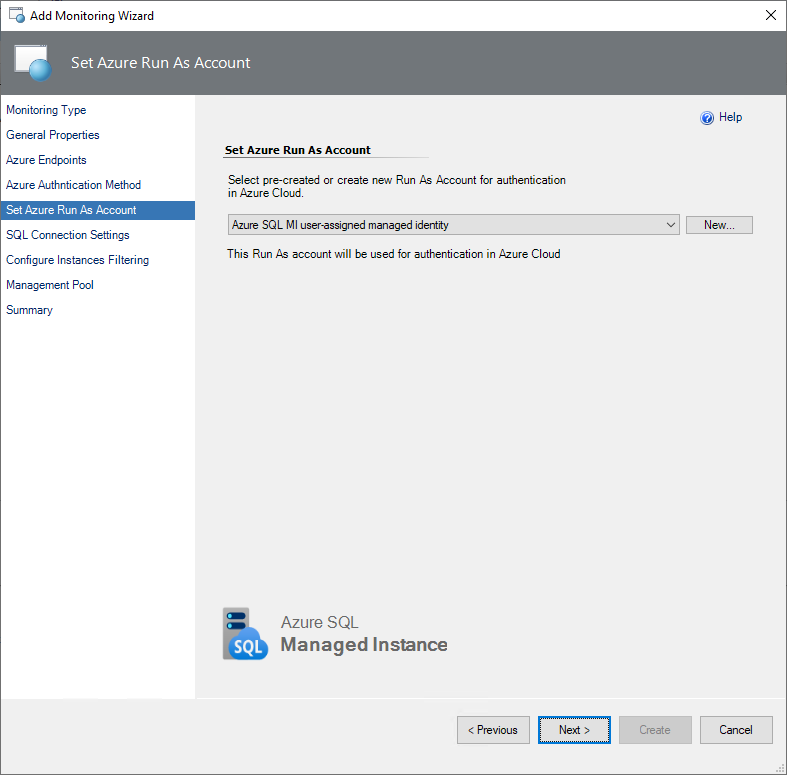
Task: Go to Configure Instances Filtering step
Action: (77, 260)
